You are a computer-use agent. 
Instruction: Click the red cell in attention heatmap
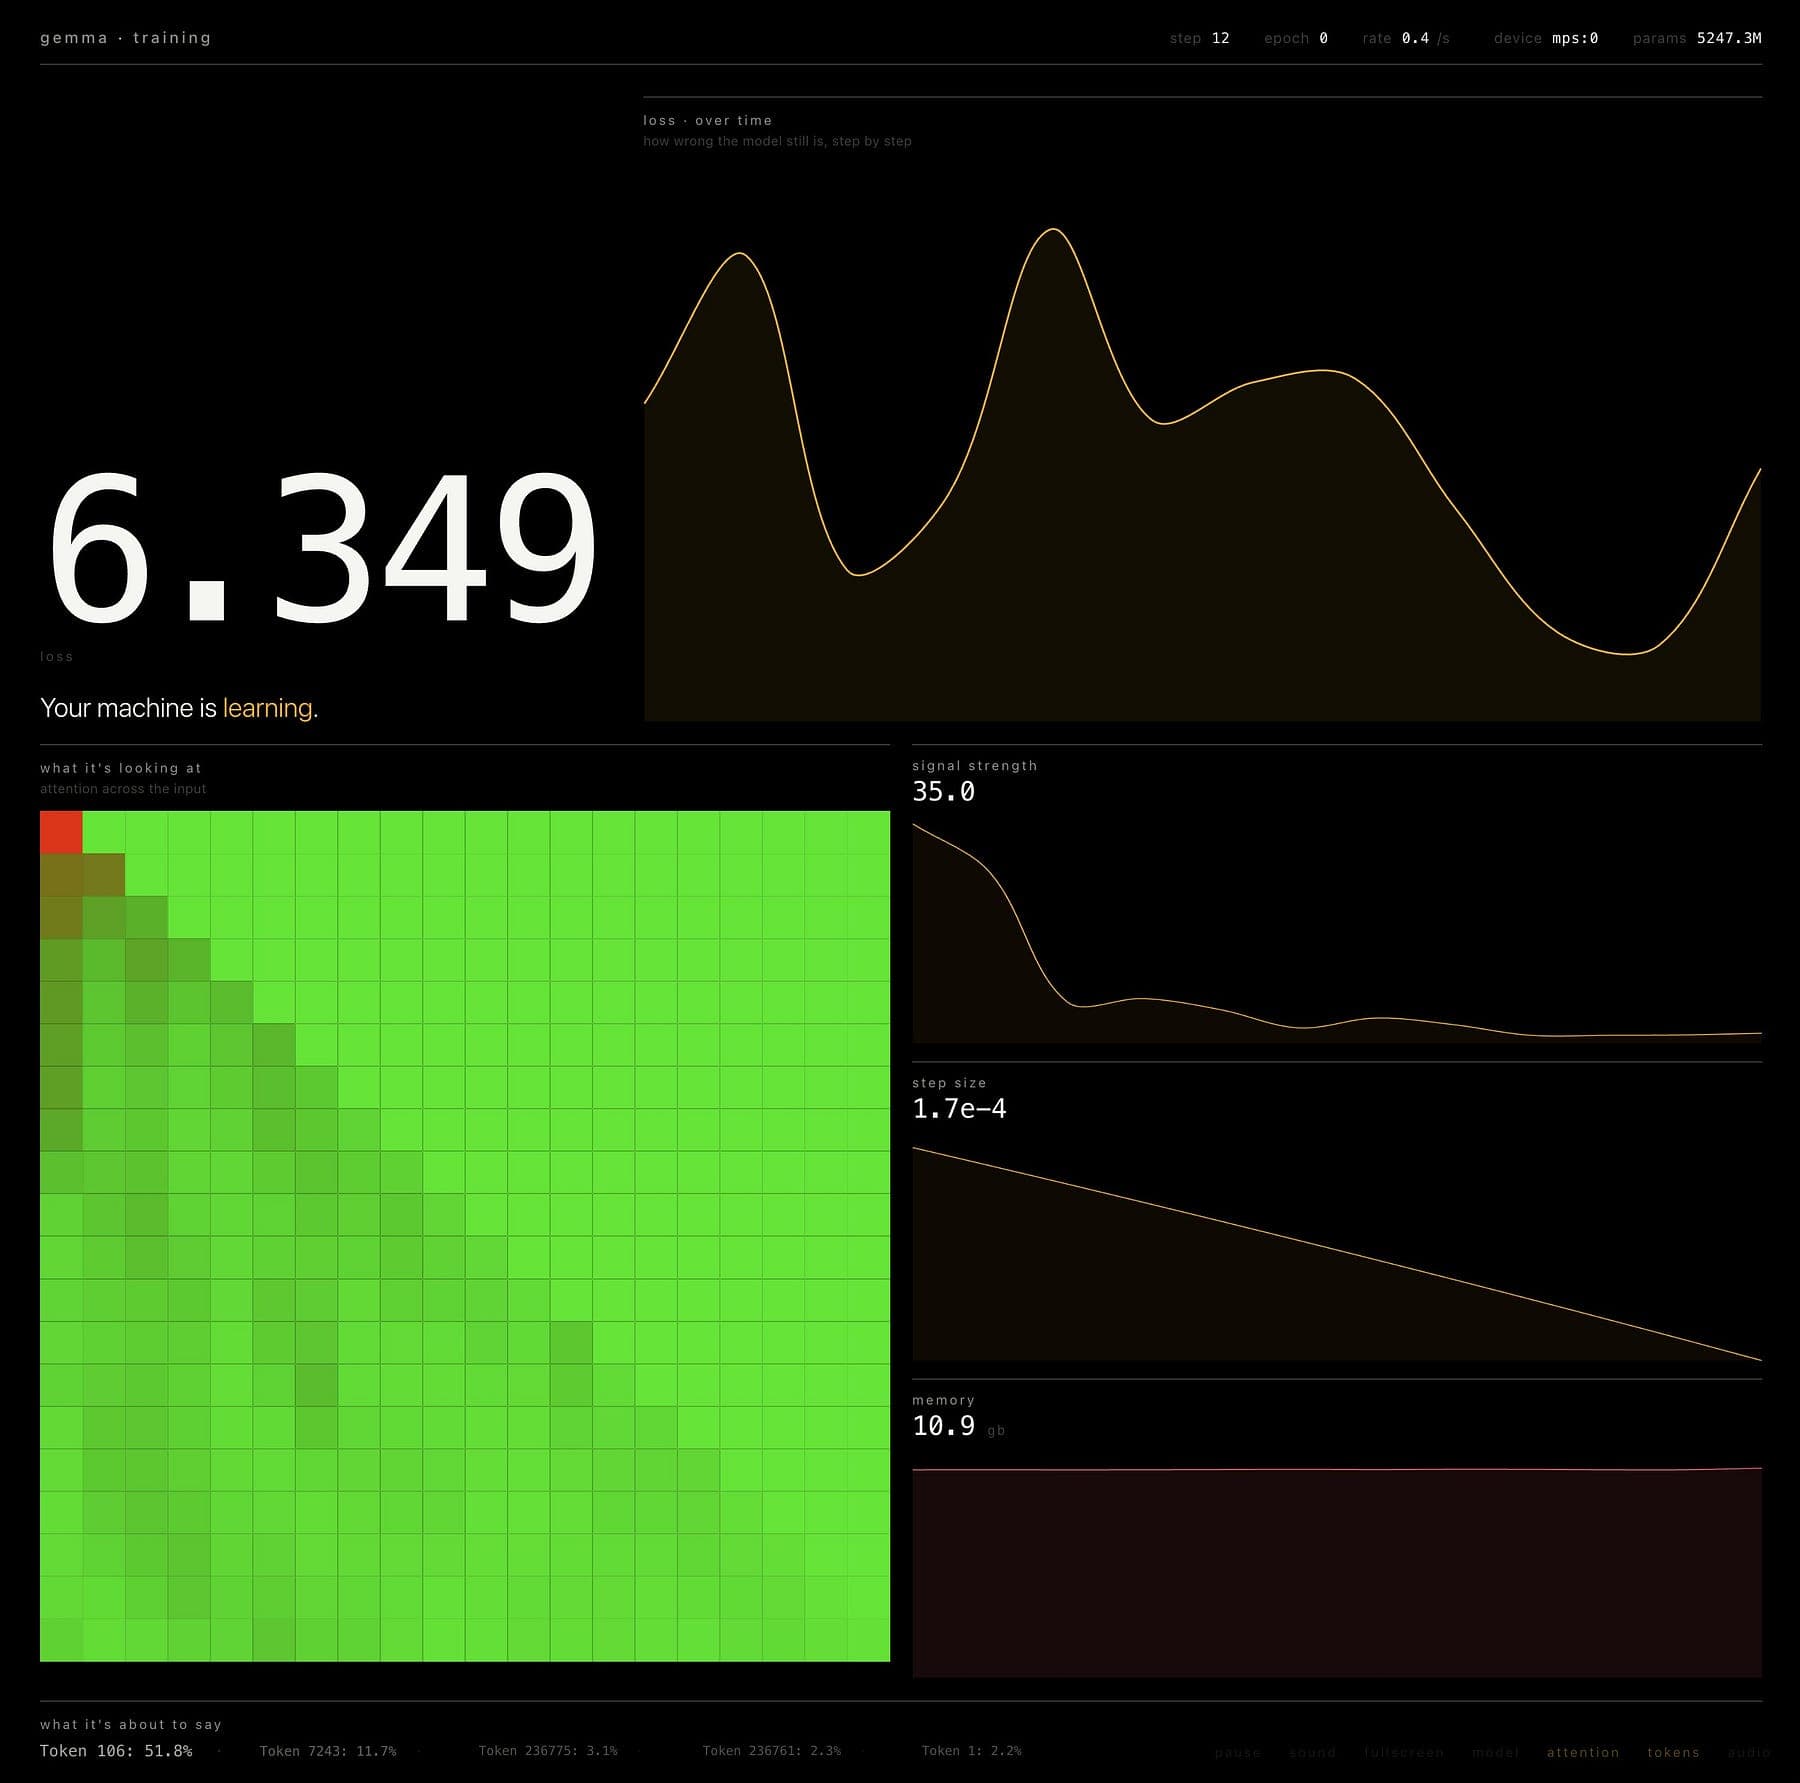pyautogui.click(x=61, y=832)
